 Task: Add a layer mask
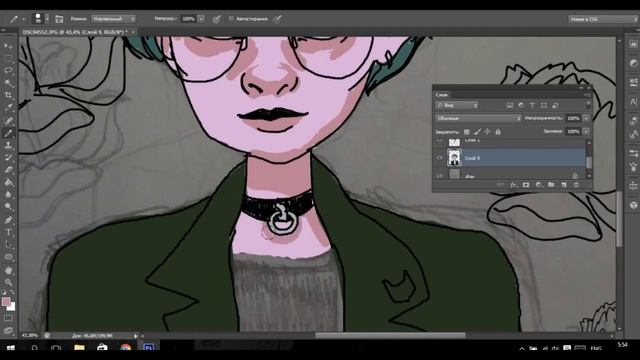pos(526,185)
